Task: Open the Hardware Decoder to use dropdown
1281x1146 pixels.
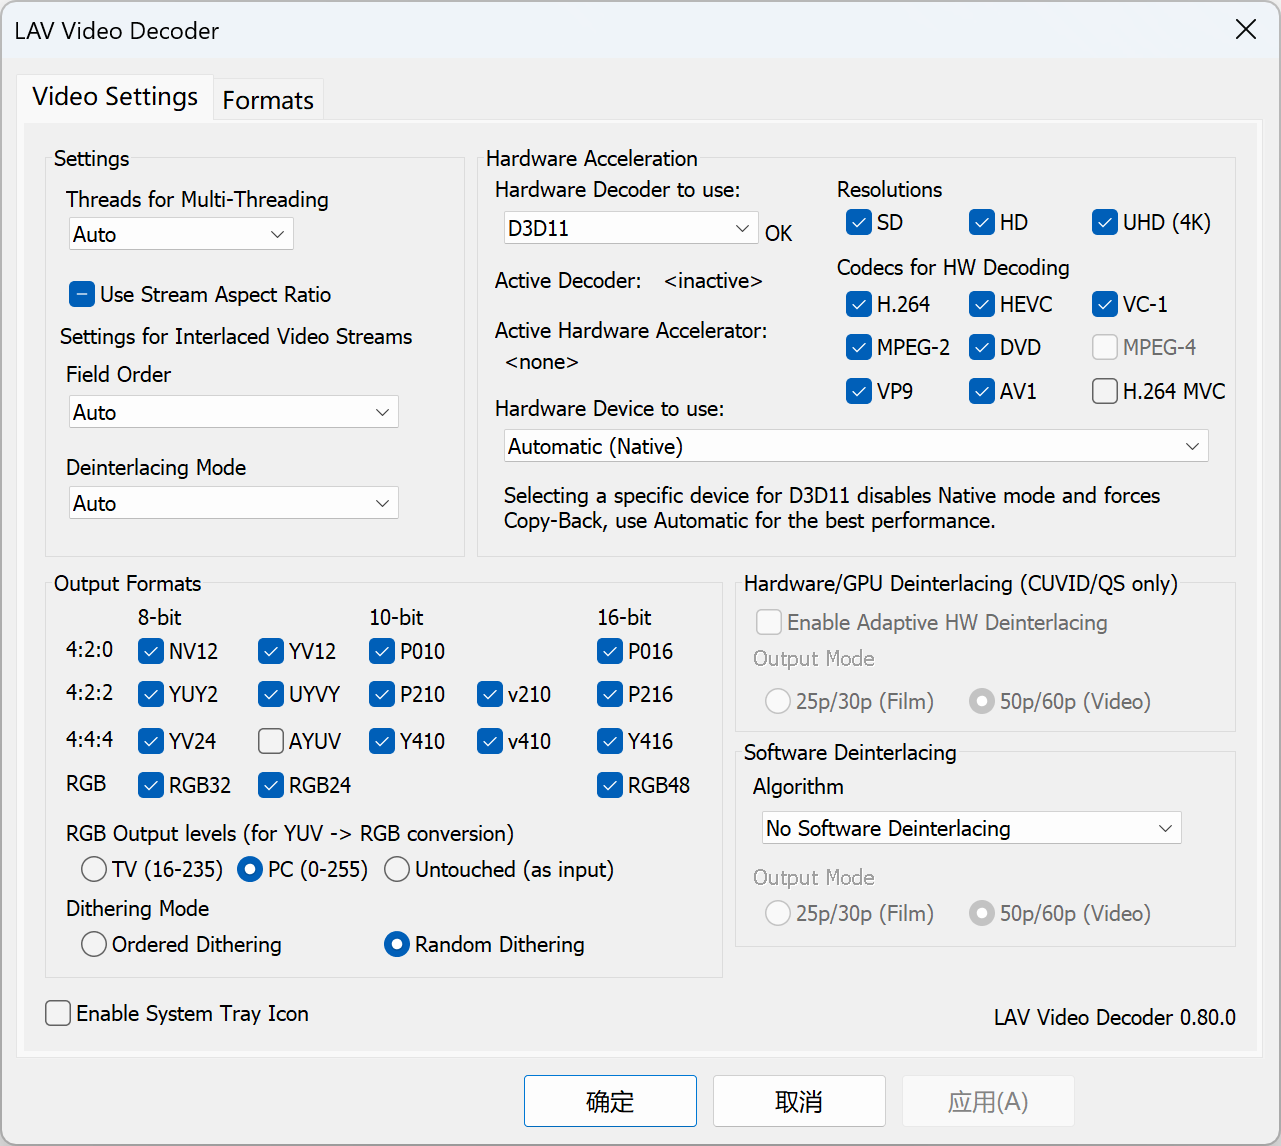Action: pyautogui.click(x=630, y=228)
